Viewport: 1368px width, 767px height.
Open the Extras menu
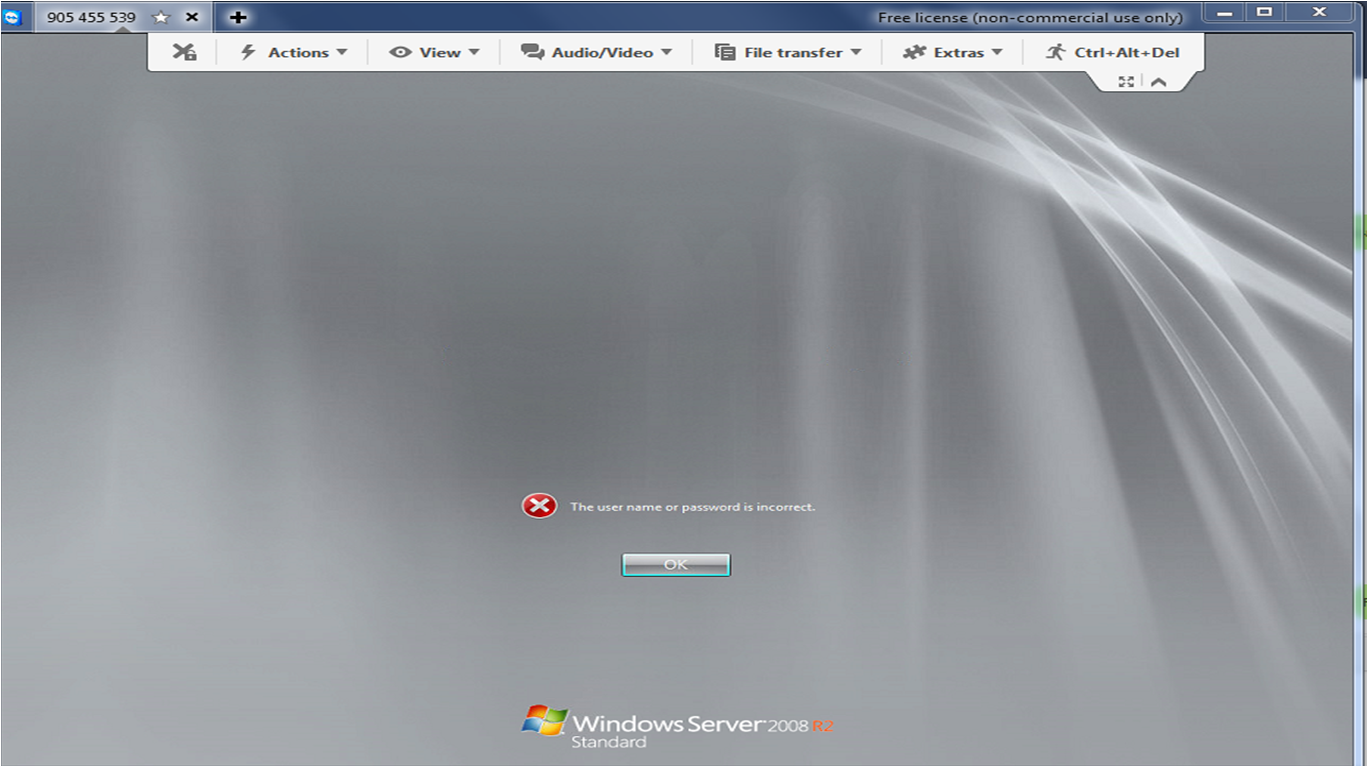point(952,52)
